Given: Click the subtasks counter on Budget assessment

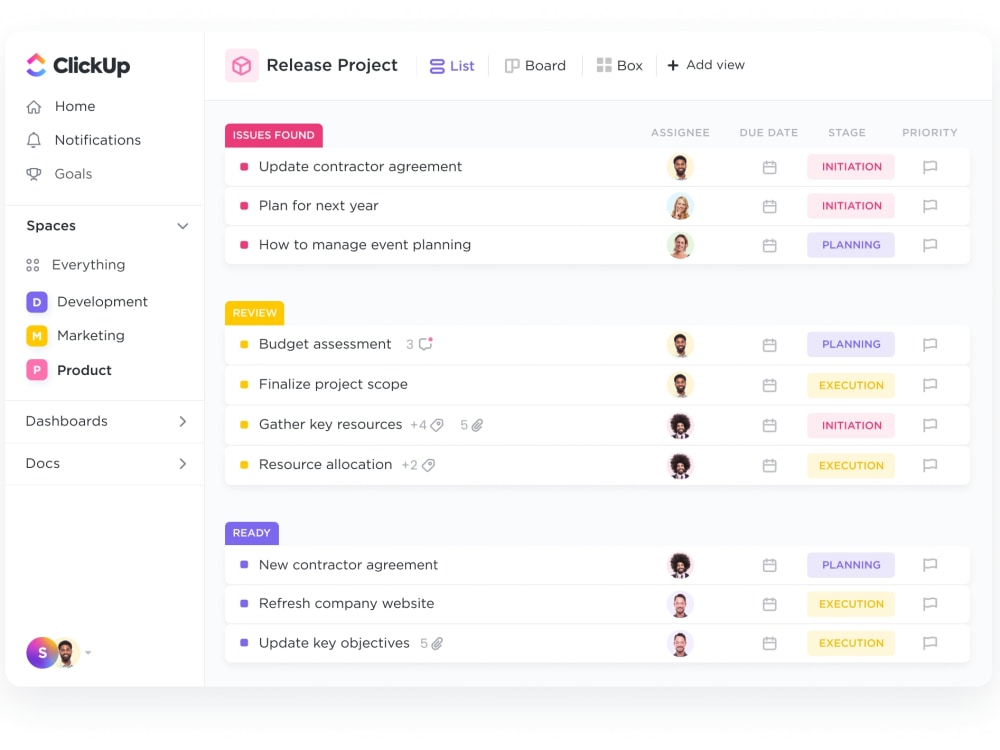Looking at the screenshot, I should tap(415, 344).
